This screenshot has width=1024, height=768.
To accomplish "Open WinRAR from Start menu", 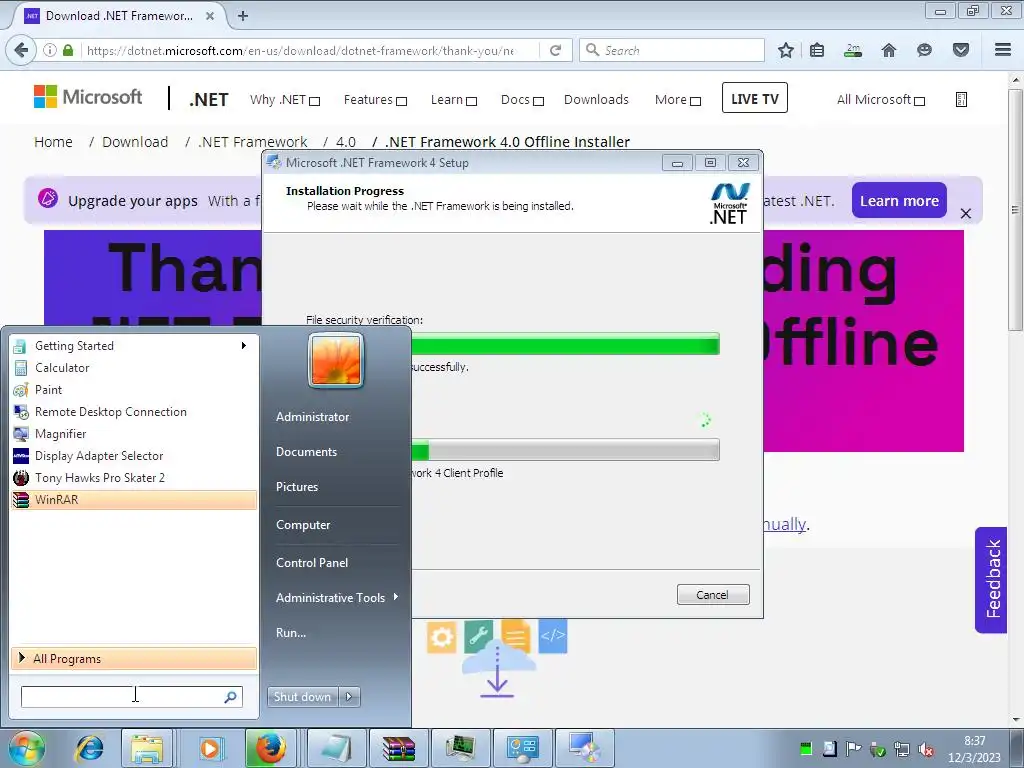I will click(134, 500).
